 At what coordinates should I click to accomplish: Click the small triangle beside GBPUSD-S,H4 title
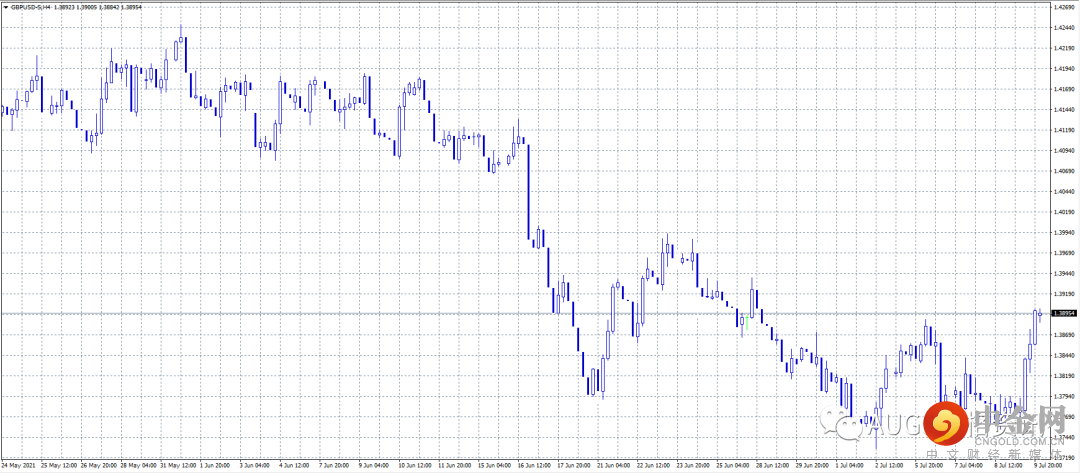pos(6,6)
